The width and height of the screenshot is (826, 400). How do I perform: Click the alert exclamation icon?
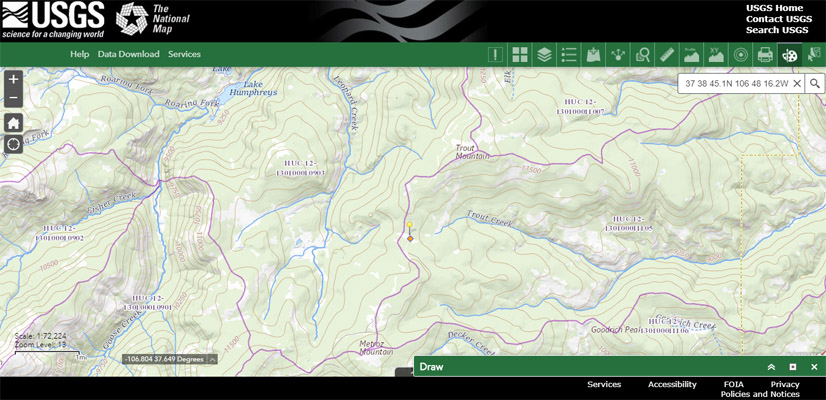(x=495, y=55)
